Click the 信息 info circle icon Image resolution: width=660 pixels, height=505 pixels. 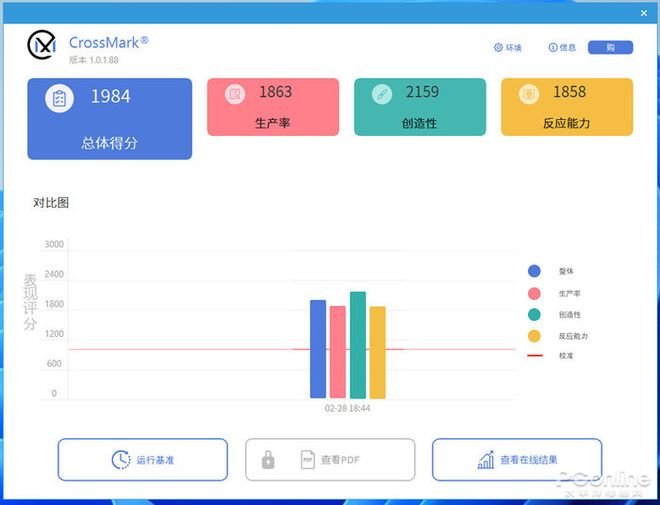pos(553,48)
